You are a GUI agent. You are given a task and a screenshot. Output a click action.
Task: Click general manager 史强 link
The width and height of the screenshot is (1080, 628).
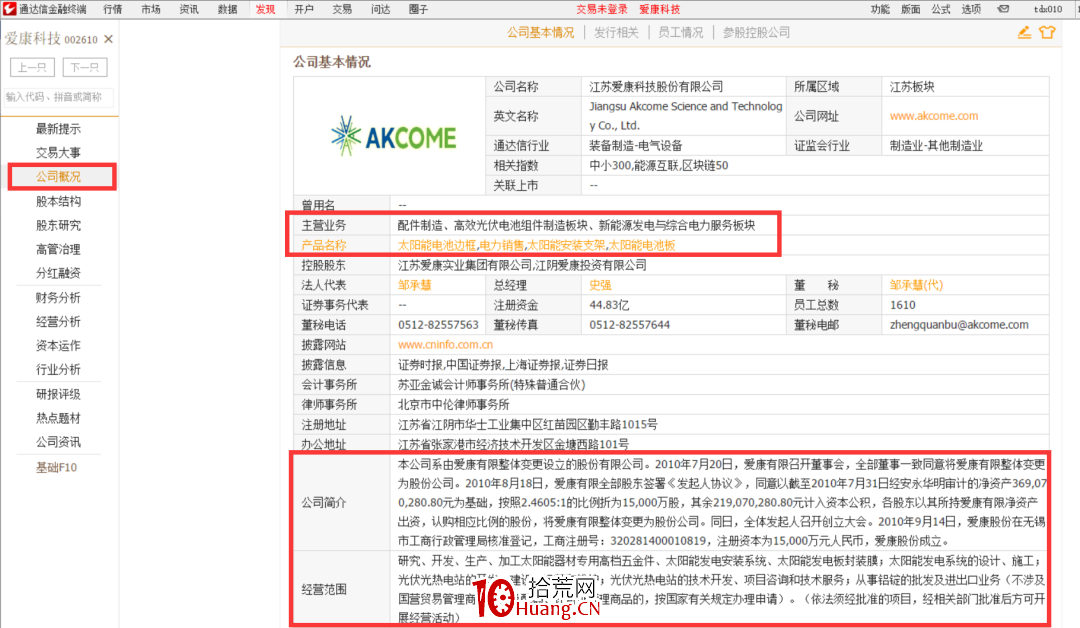pyautogui.click(x=600, y=285)
